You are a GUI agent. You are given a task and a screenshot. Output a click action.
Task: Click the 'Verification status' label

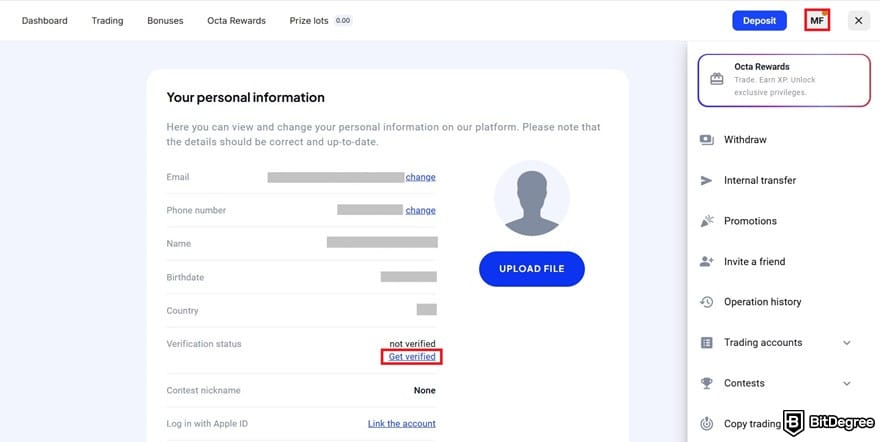pyautogui.click(x=204, y=344)
